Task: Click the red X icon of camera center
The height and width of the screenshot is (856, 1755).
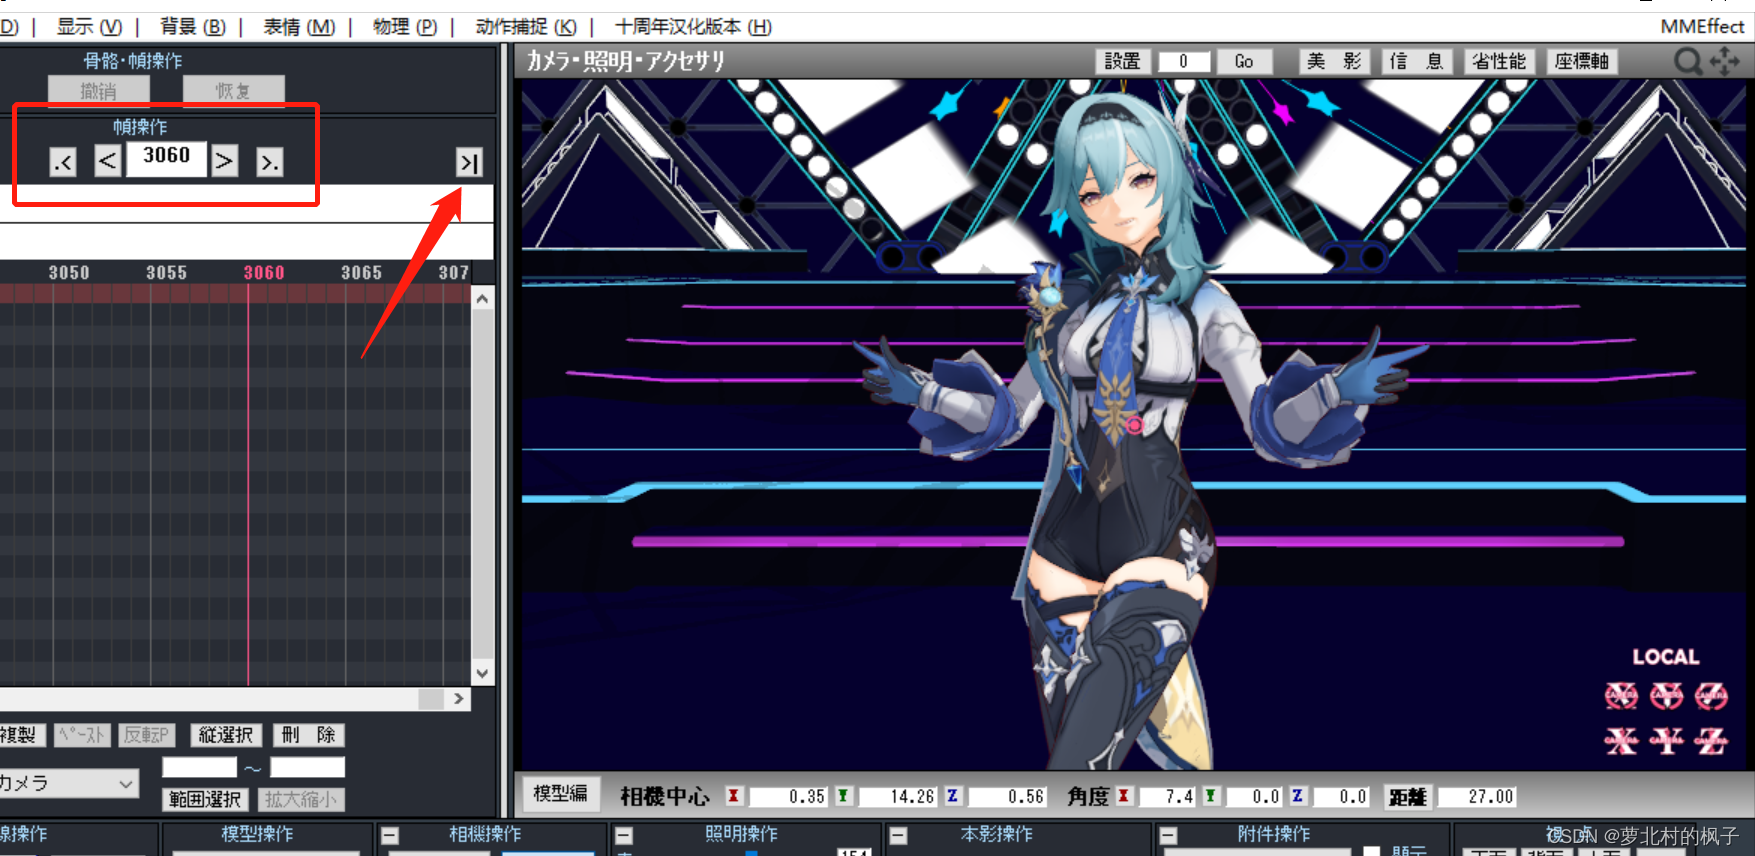Action: 734,796
